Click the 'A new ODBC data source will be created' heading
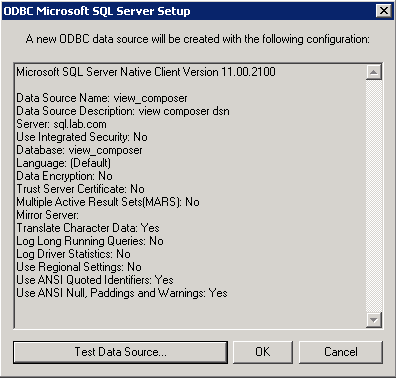 point(198,39)
